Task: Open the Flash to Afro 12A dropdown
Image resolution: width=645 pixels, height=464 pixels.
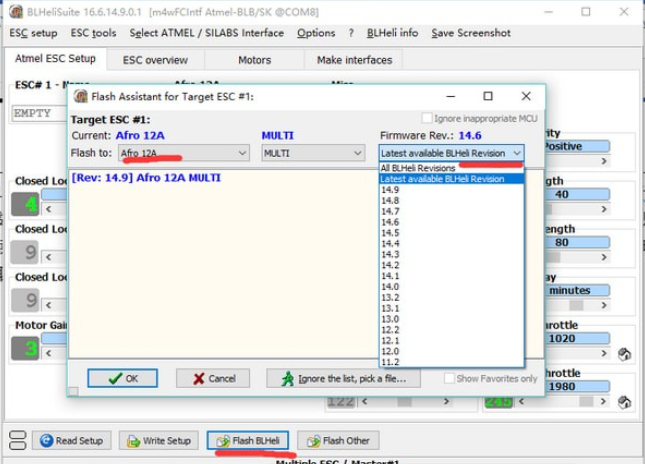Action: coord(183,153)
